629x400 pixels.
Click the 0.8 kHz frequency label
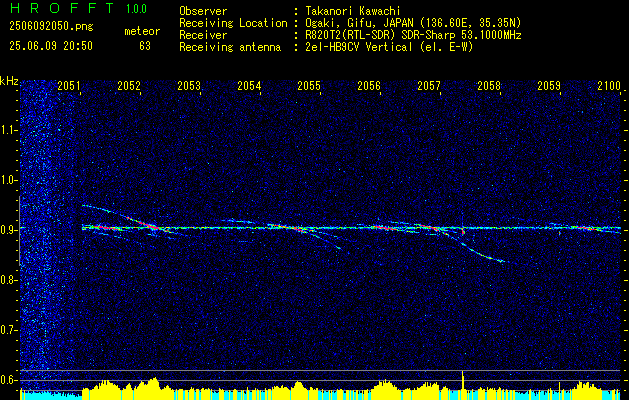(x=9, y=280)
